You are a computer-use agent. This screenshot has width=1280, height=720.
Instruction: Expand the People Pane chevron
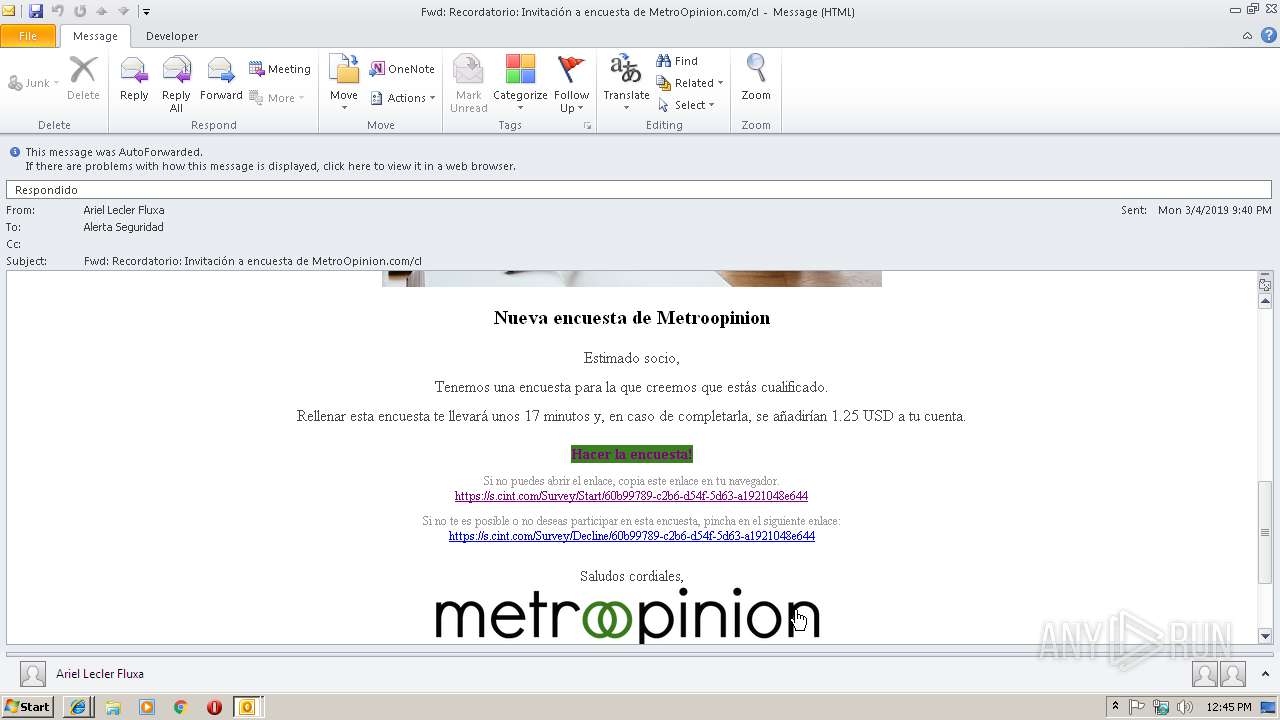[x=1266, y=674]
